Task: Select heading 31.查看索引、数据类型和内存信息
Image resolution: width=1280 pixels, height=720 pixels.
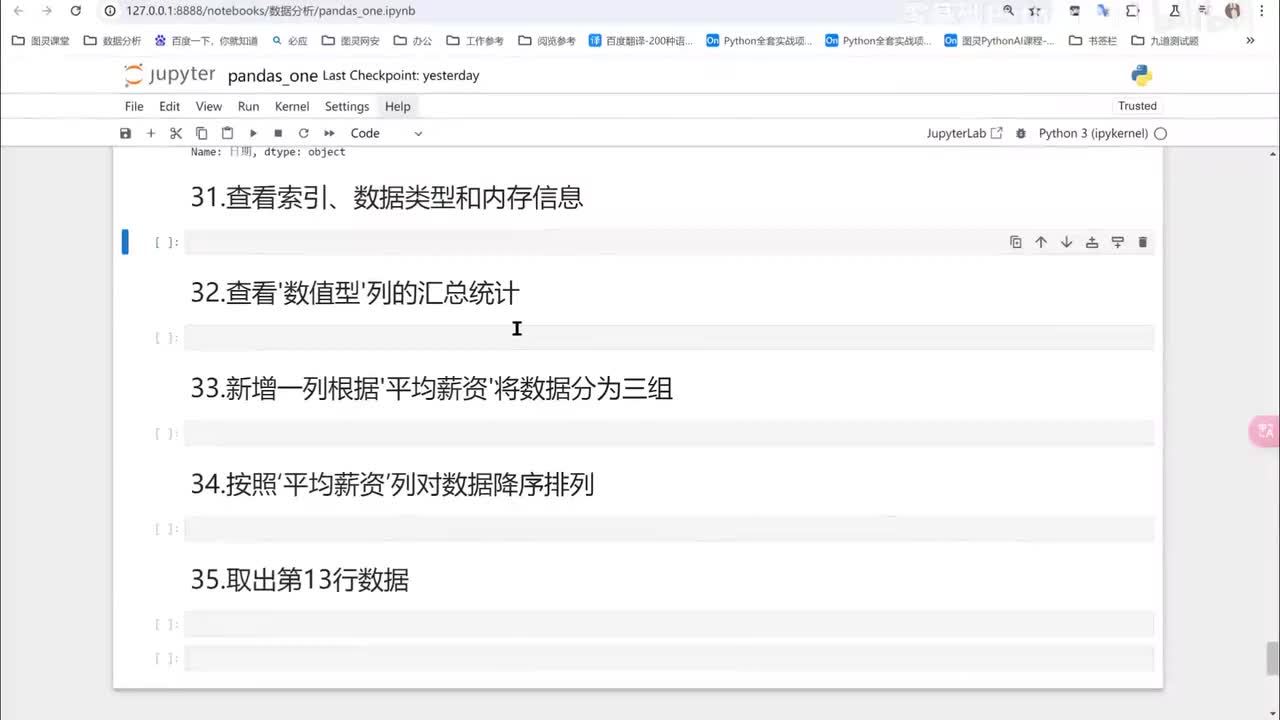Action: click(x=387, y=197)
